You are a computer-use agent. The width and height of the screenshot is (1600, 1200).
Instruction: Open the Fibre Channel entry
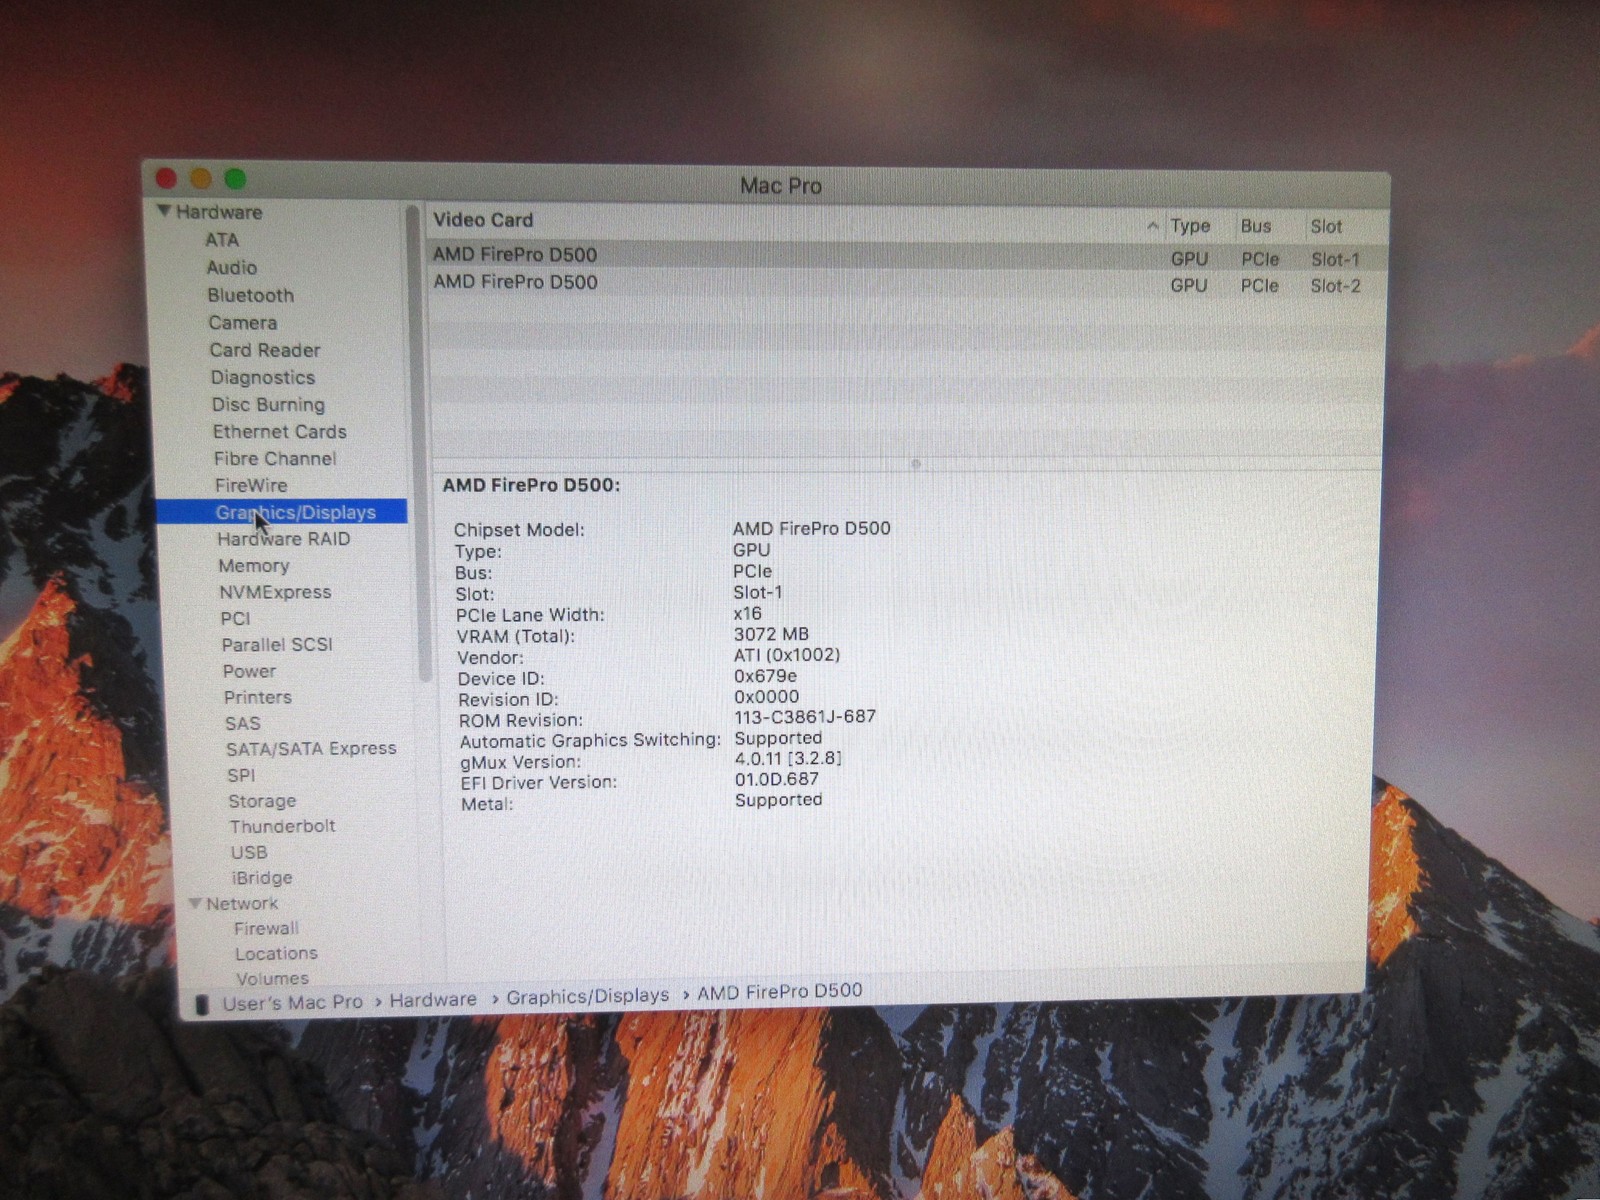274,458
